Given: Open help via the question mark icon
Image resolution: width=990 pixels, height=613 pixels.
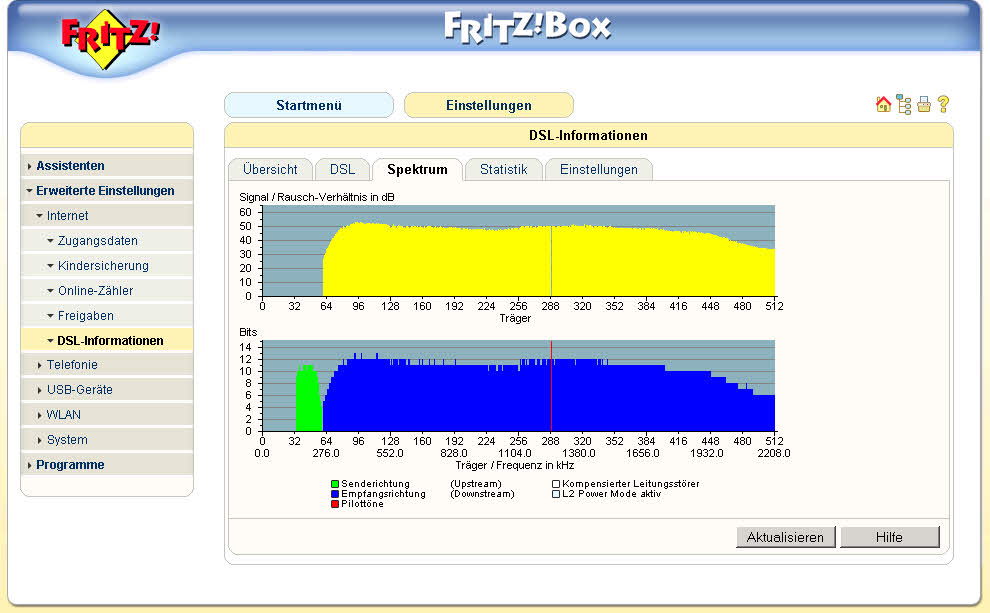Looking at the screenshot, I should (943, 104).
